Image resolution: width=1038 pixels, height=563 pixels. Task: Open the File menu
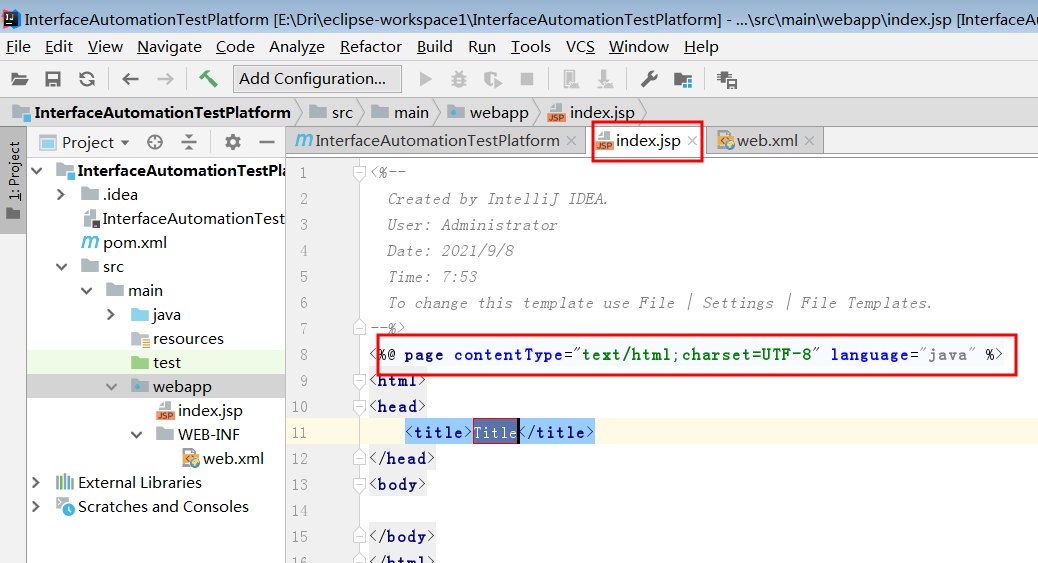tap(18, 47)
